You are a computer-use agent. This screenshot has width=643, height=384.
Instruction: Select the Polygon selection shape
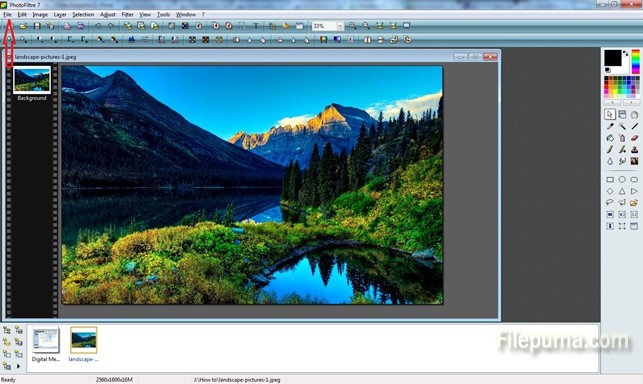(622, 202)
